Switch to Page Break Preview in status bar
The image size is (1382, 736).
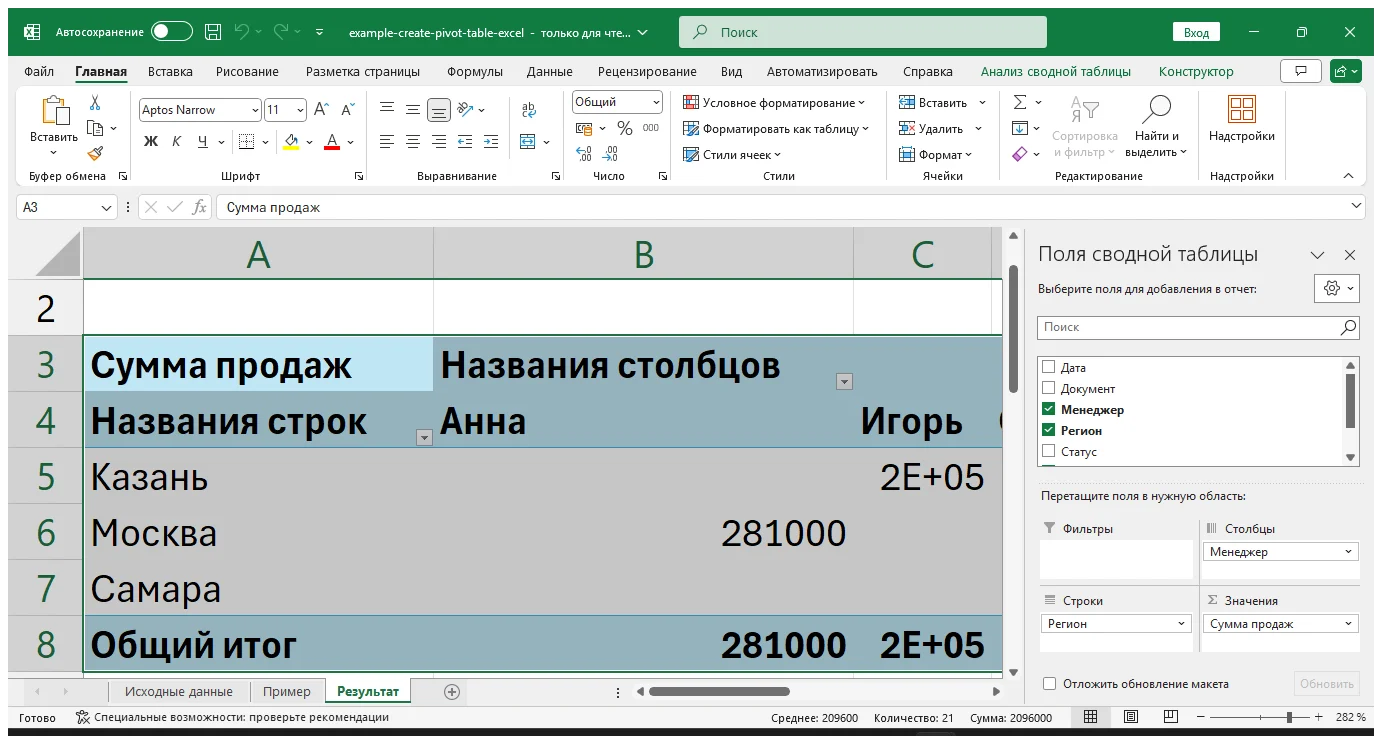coord(1169,717)
